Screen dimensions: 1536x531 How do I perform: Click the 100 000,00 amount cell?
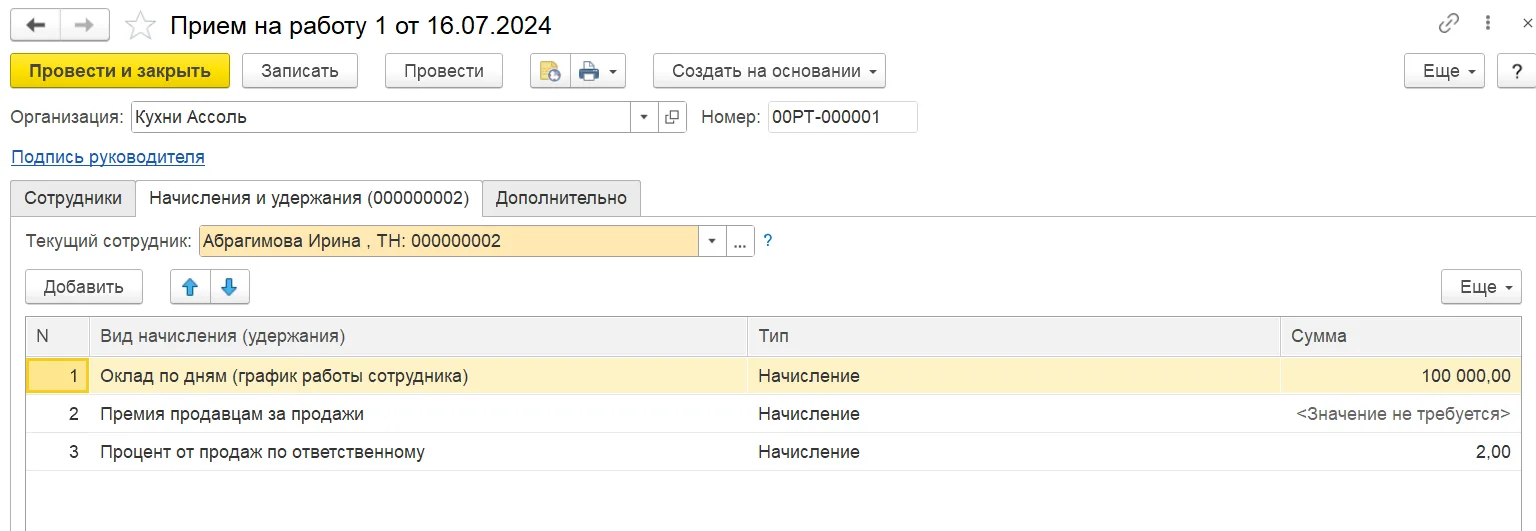(1401, 376)
